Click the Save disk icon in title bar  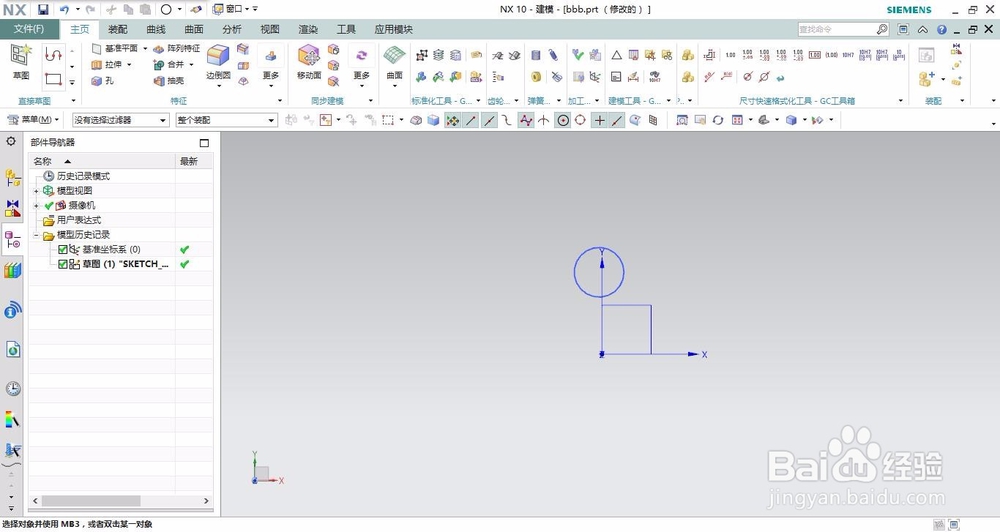pos(43,9)
